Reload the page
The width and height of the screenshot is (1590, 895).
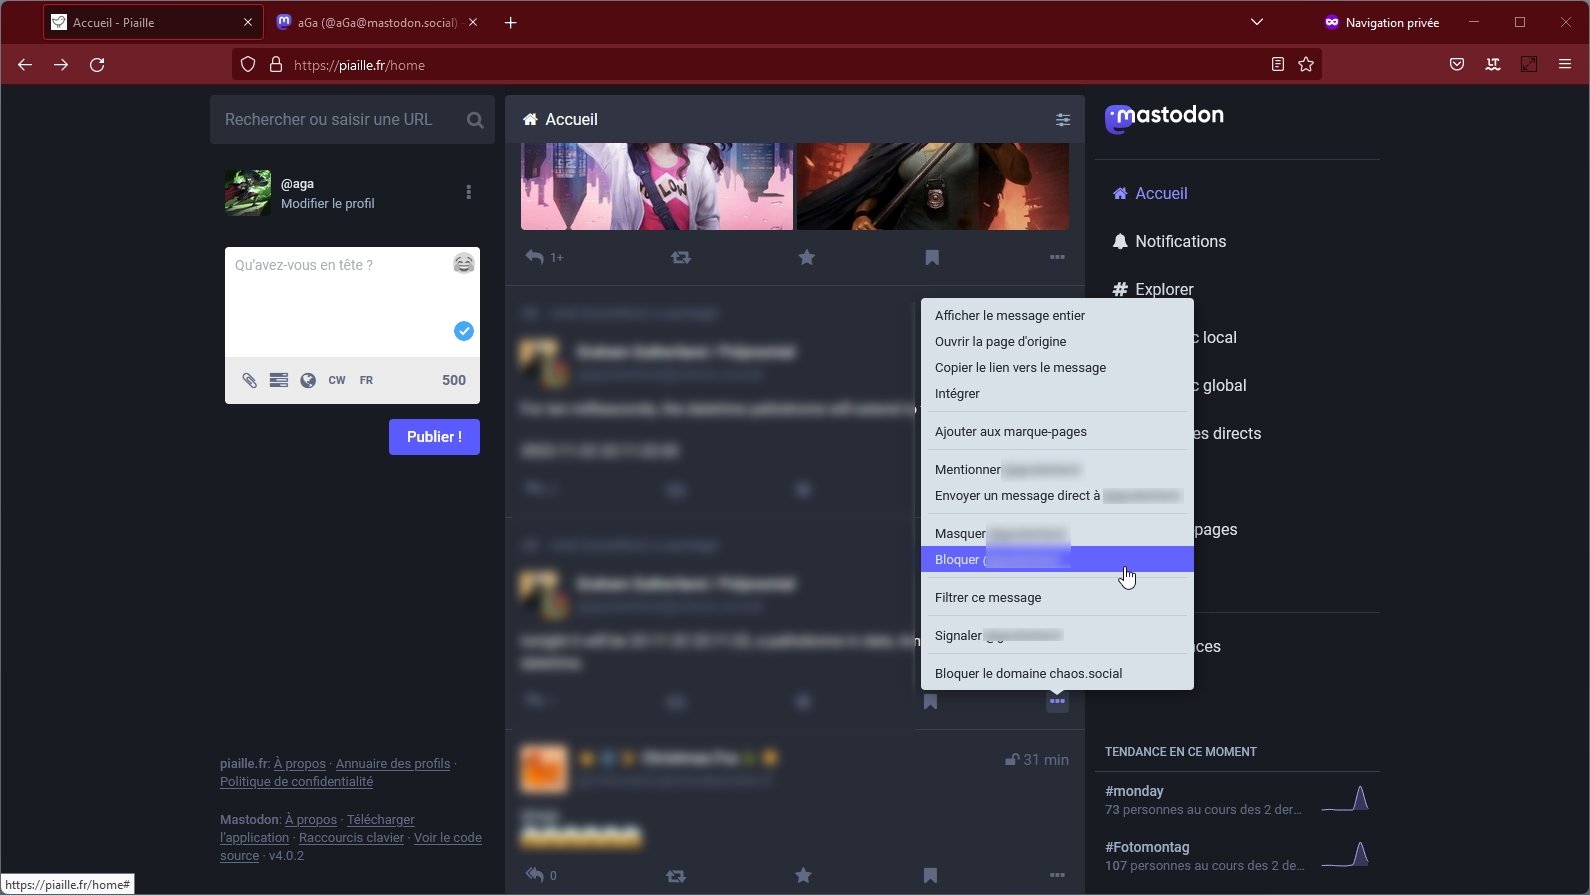click(x=97, y=65)
